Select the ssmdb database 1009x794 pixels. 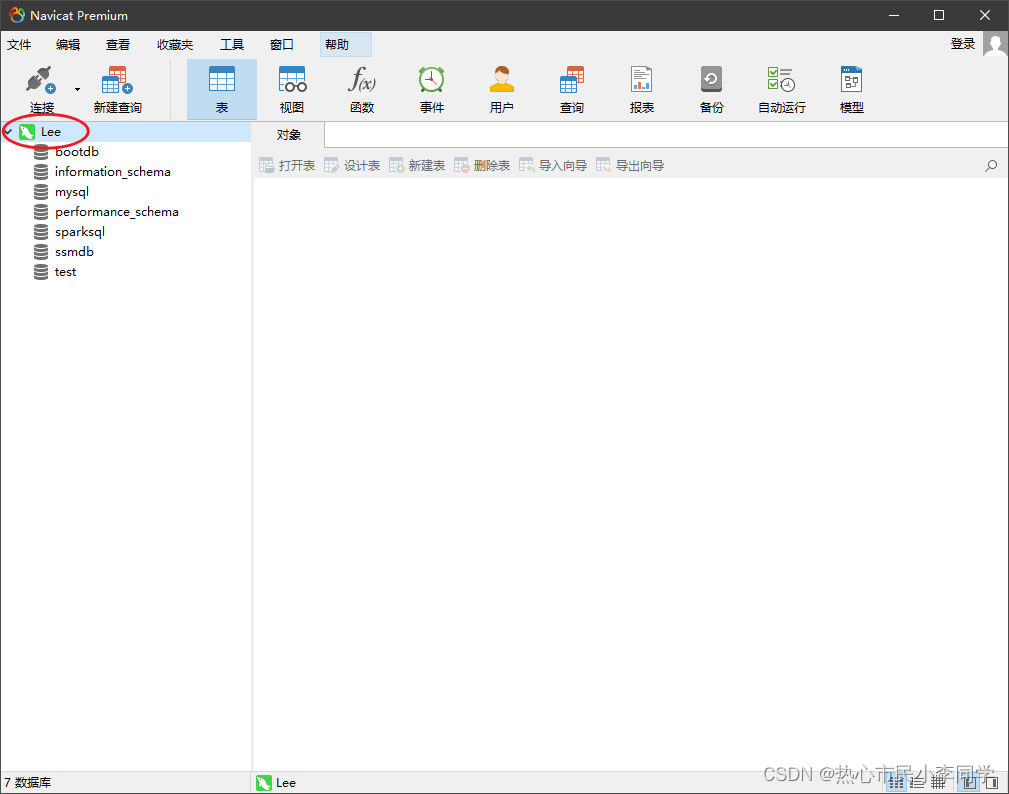(74, 252)
